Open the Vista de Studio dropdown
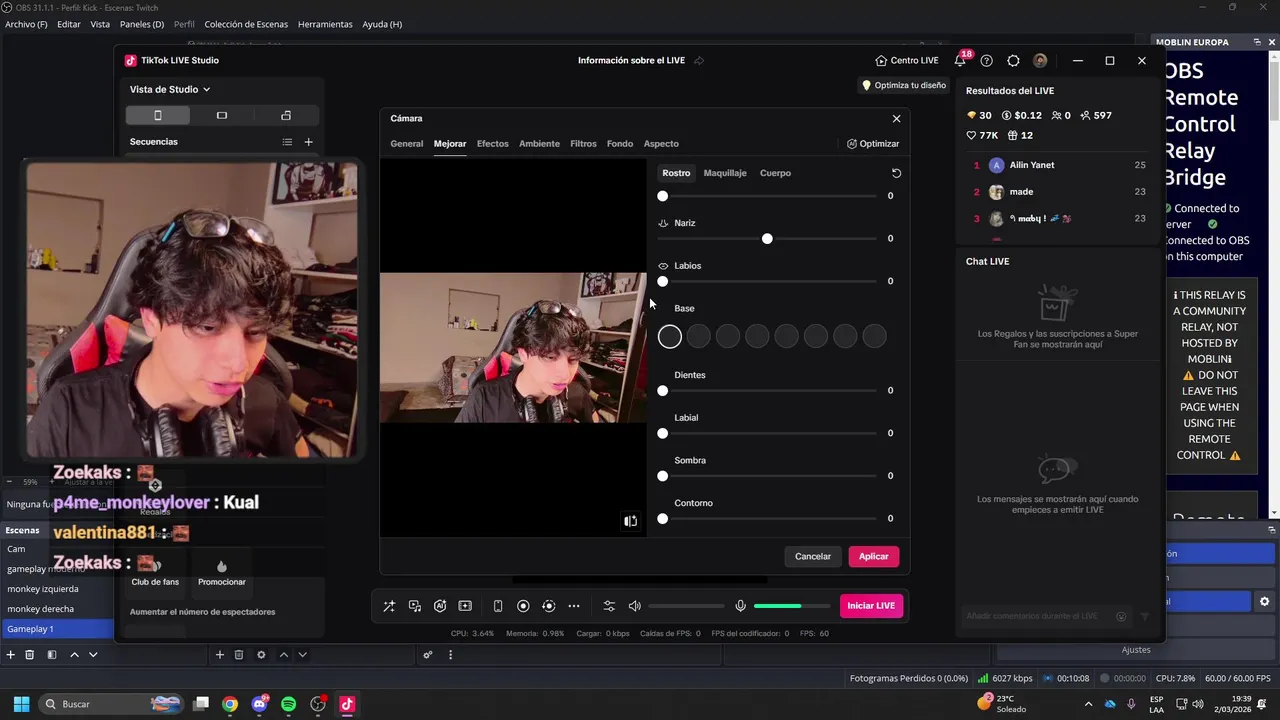The height and width of the screenshot is (720, 1280). pos(170,89)
